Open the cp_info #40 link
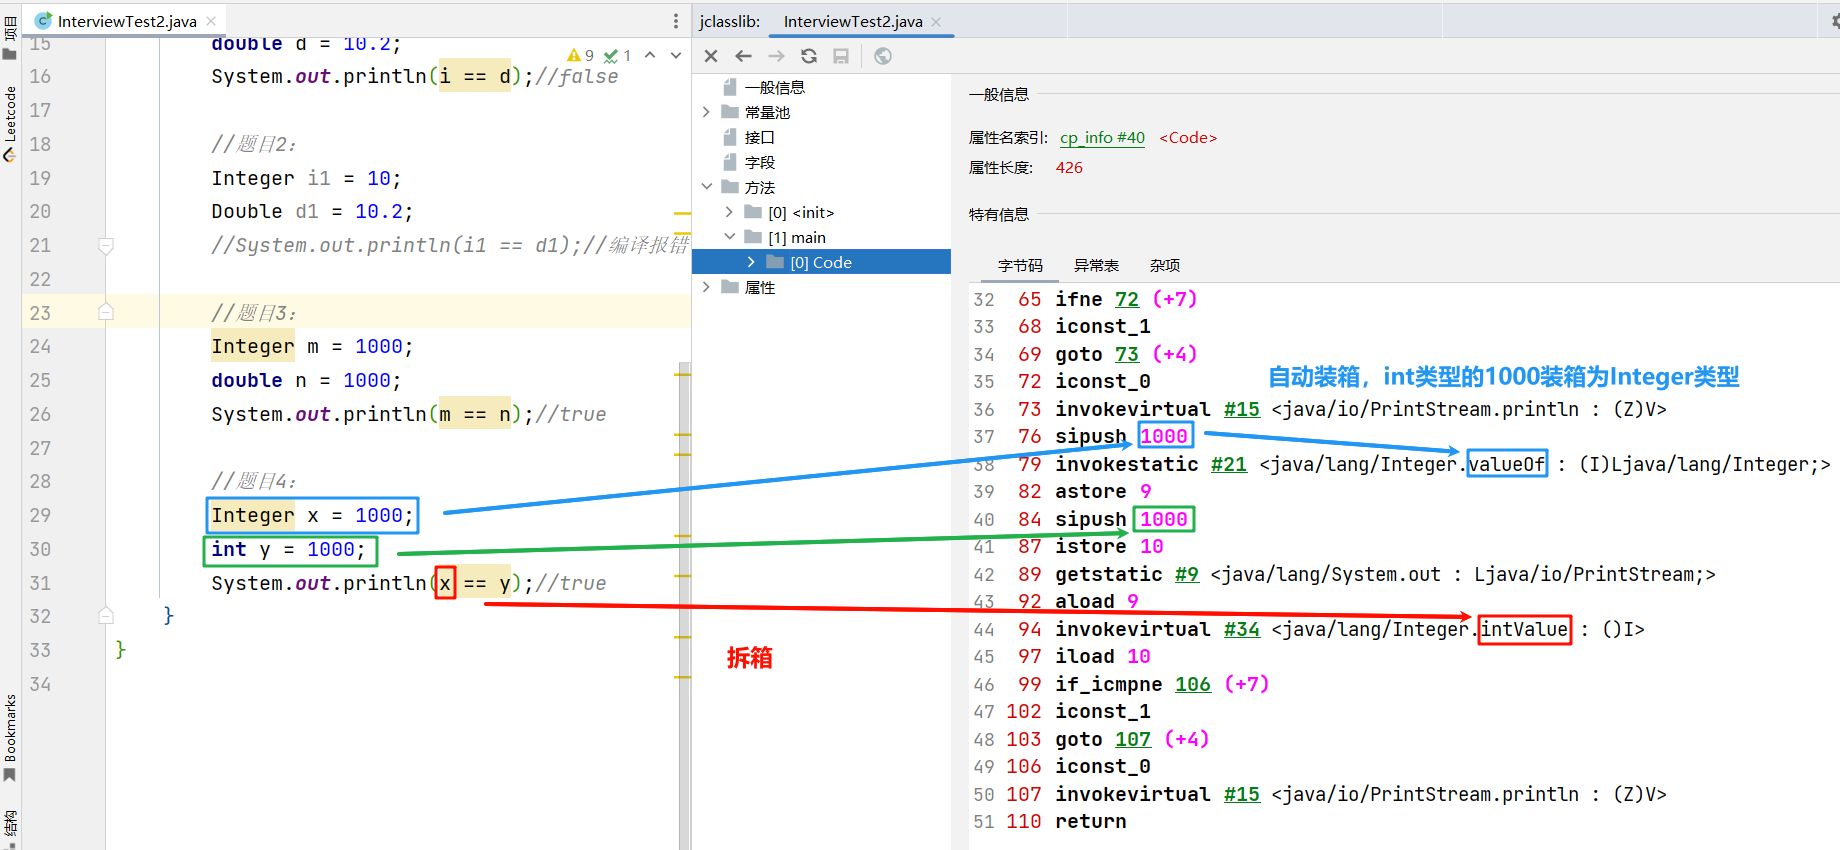This screenshot has width=1840, height=850. (1102, 138)
